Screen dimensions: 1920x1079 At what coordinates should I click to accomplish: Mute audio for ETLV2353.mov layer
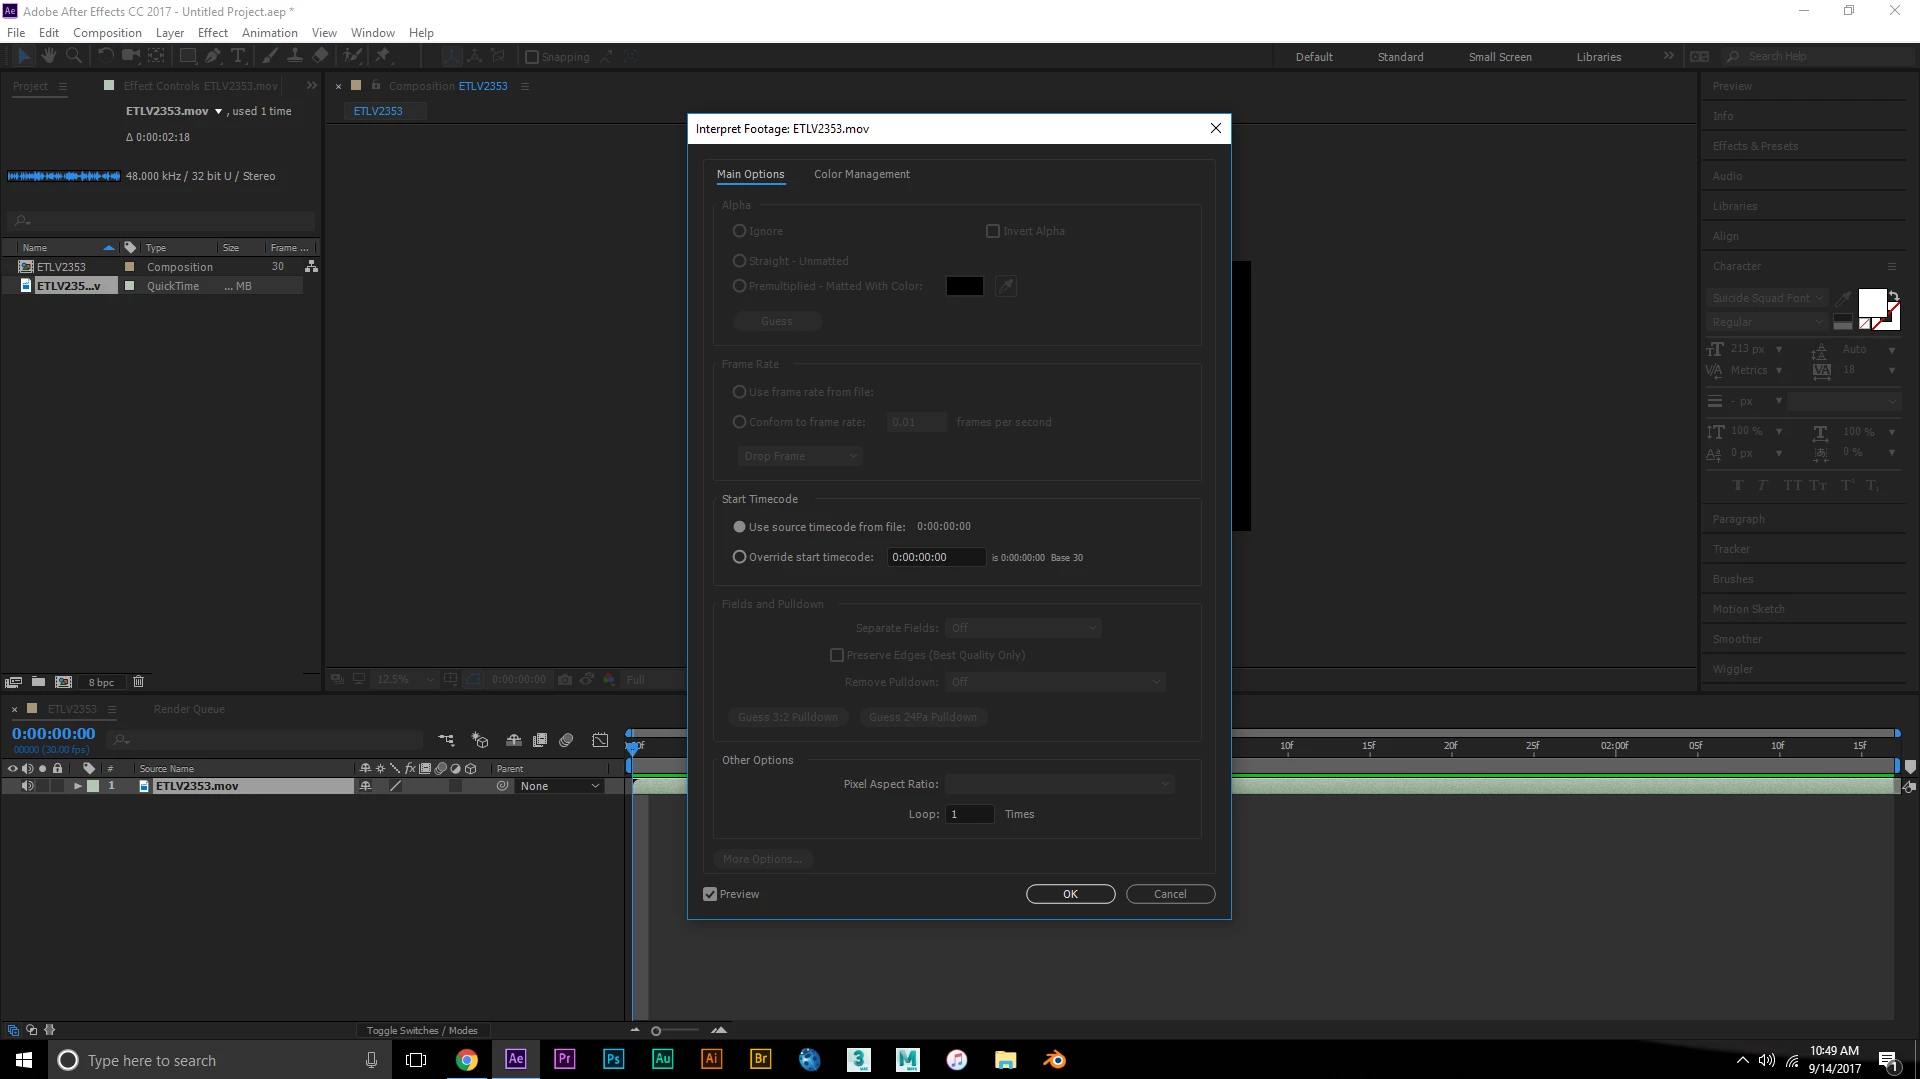click(x=27, y=786)
